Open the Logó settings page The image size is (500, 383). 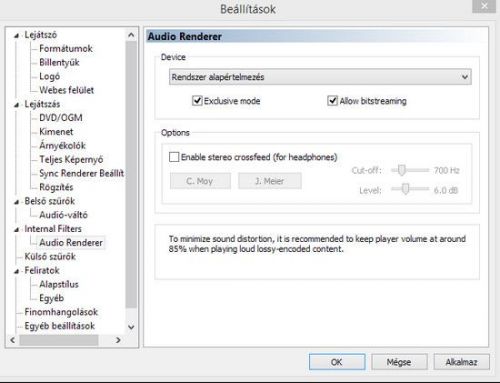pyautogui.click(x=49, y=76)
